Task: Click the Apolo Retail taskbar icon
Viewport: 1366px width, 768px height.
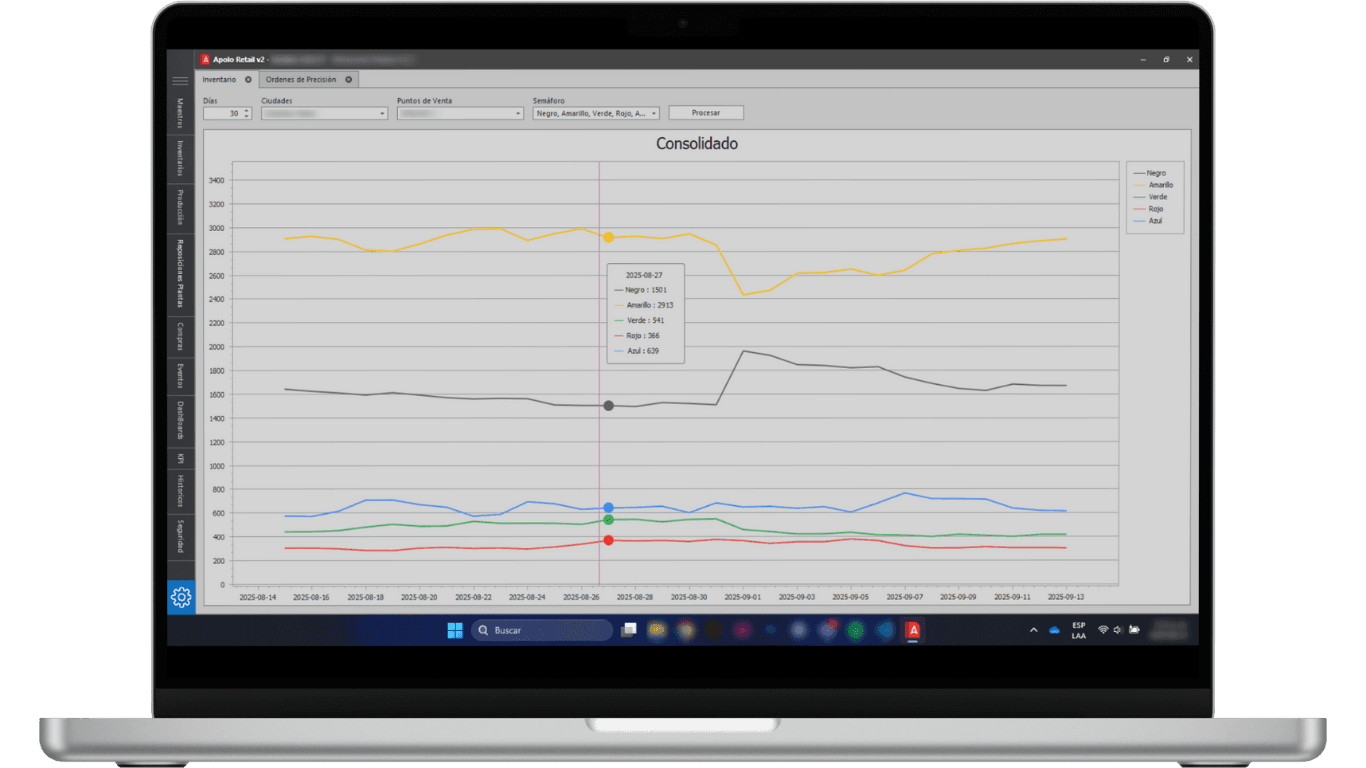Action: pos(912,630)
